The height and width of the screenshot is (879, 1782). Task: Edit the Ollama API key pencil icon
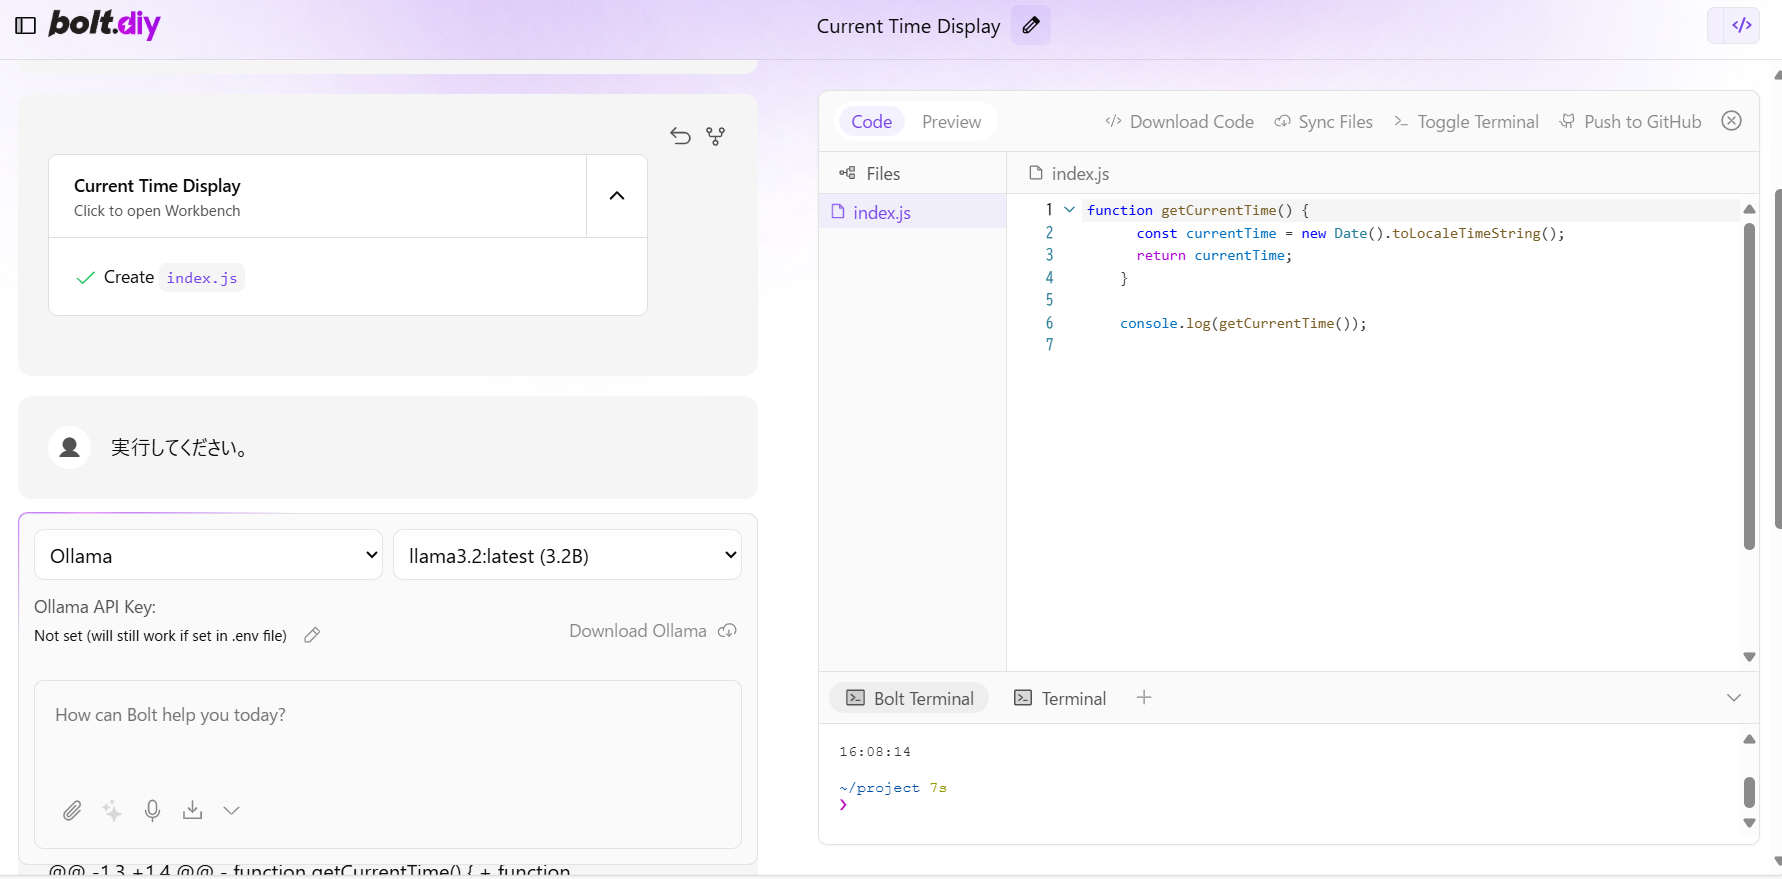point(312,635)
